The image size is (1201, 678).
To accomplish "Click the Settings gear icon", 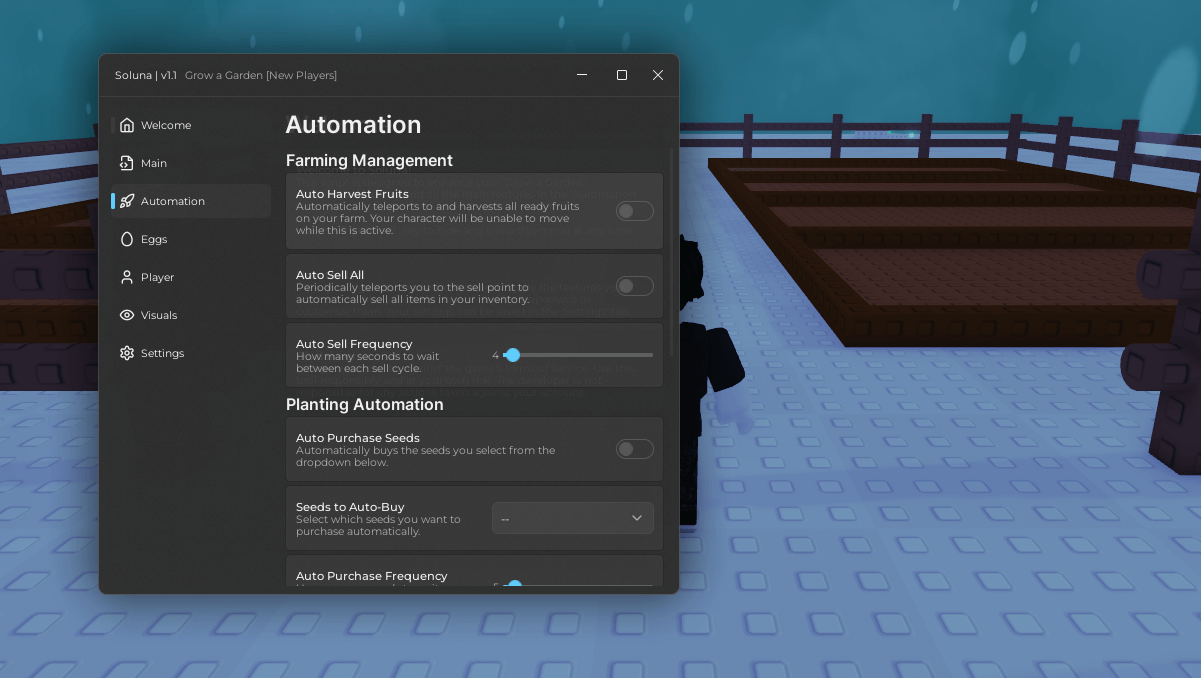I will pos(127,353).
